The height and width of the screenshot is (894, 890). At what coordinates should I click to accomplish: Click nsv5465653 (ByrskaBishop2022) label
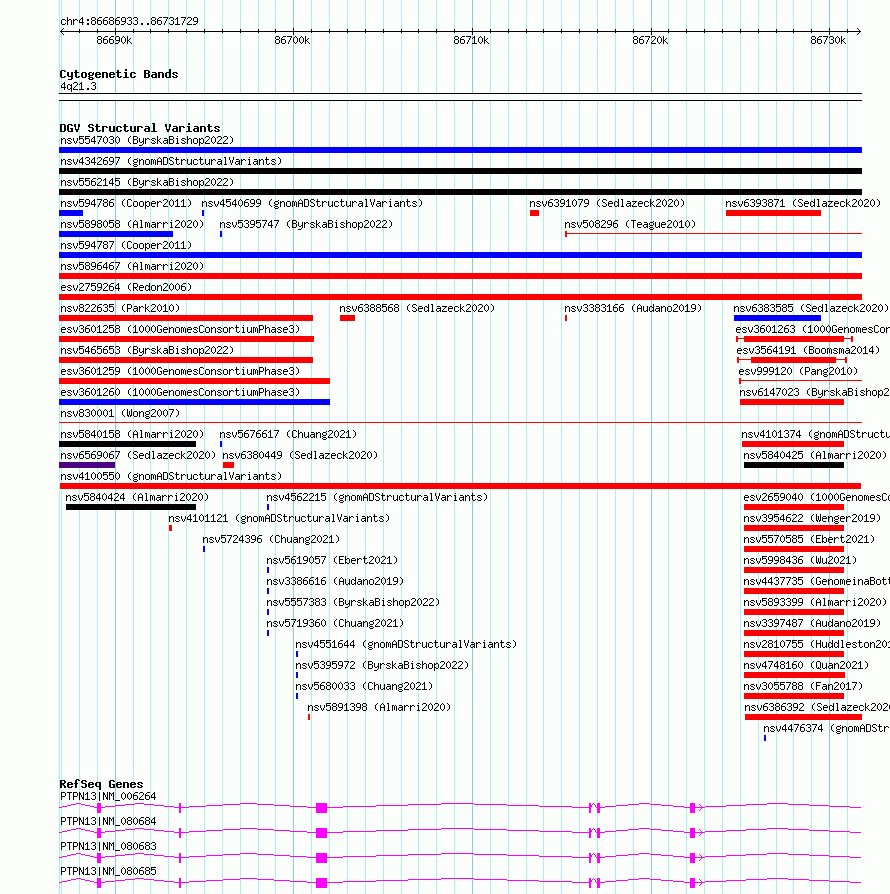tap(147, 351)
